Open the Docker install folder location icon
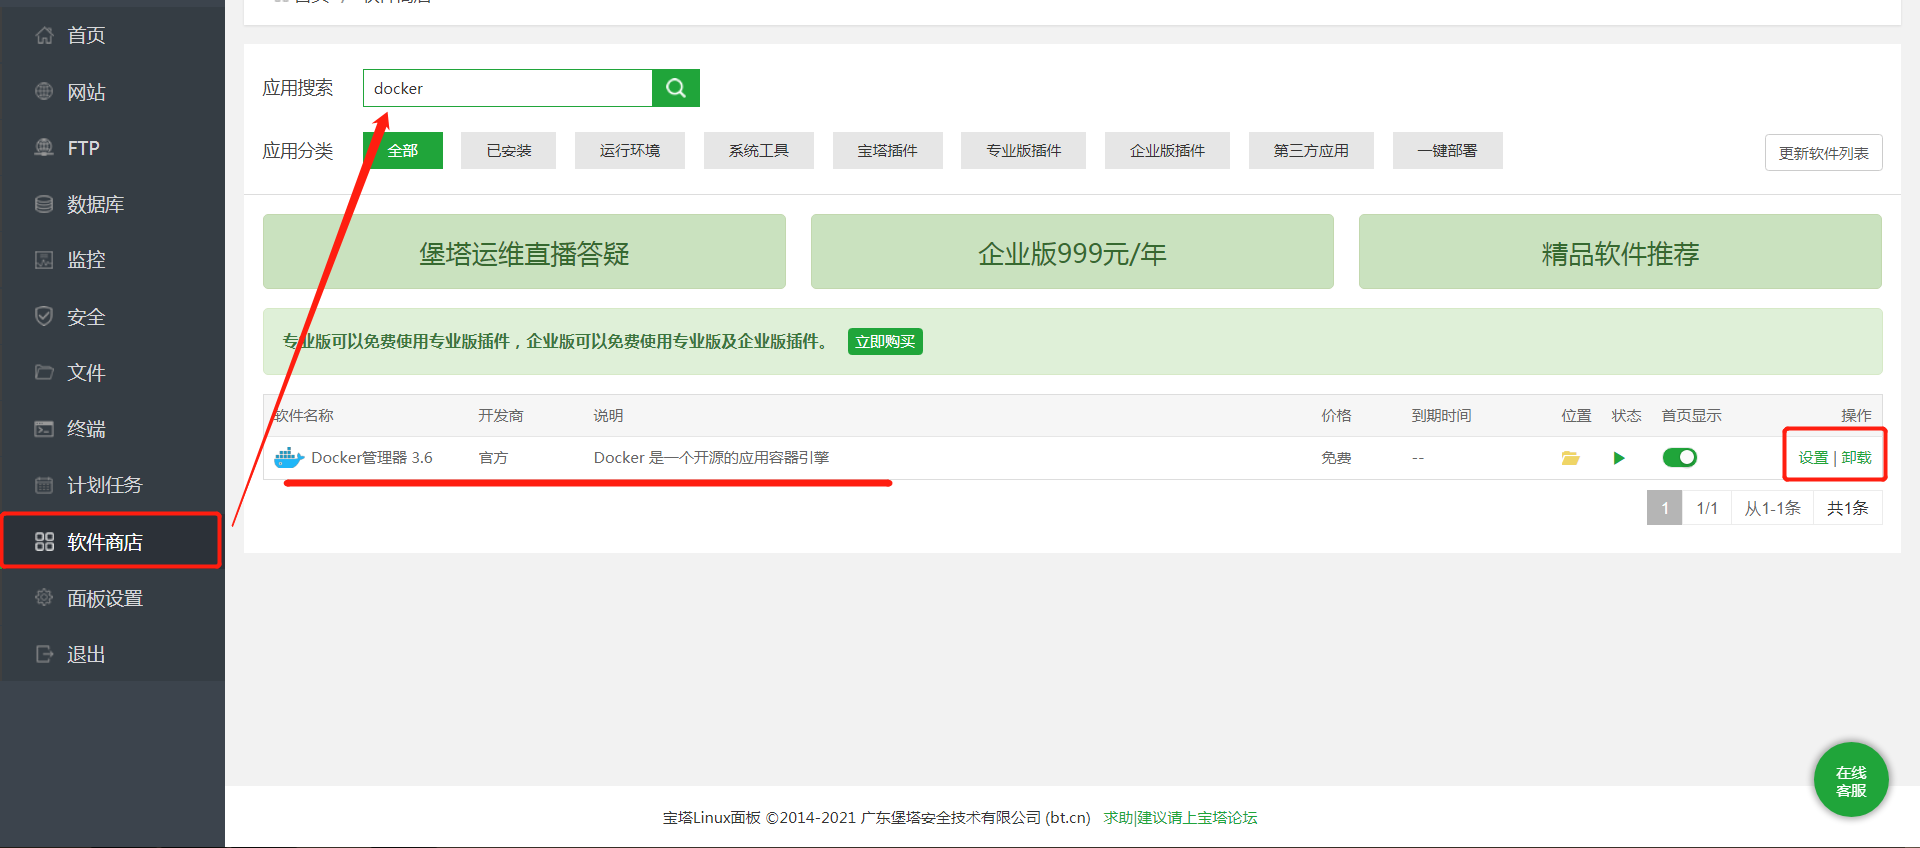 1571,458
